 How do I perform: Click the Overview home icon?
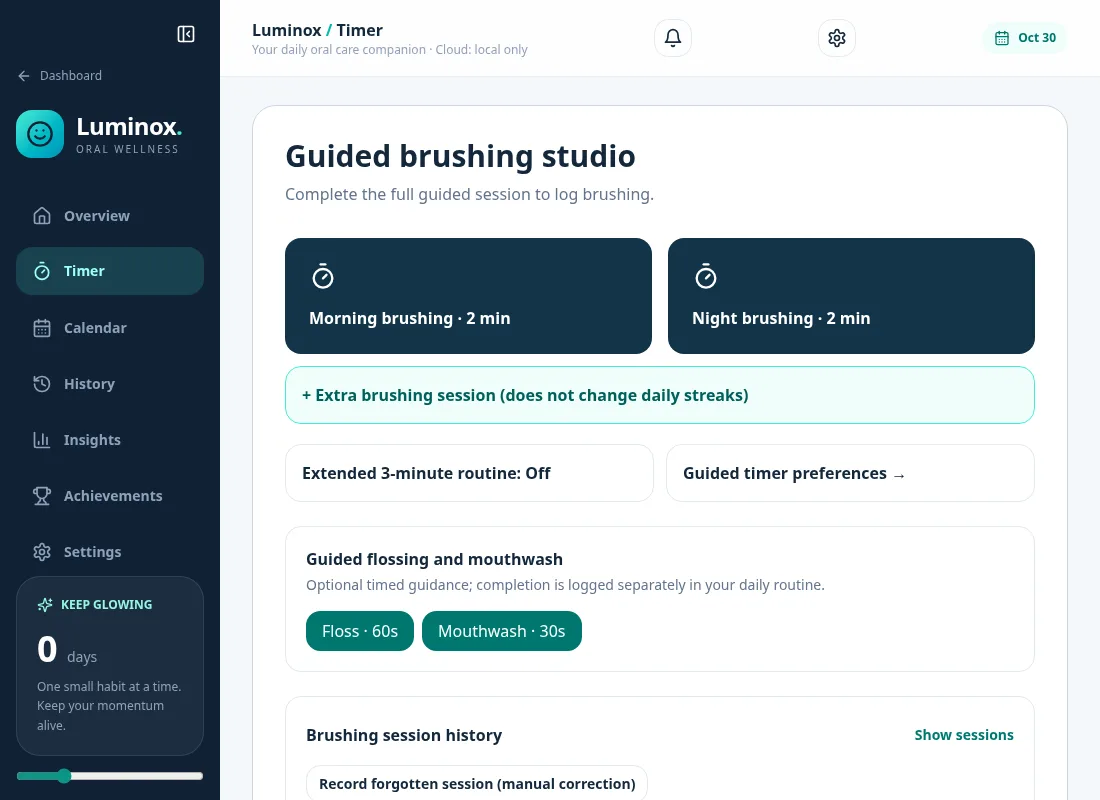tap(42, 215)
